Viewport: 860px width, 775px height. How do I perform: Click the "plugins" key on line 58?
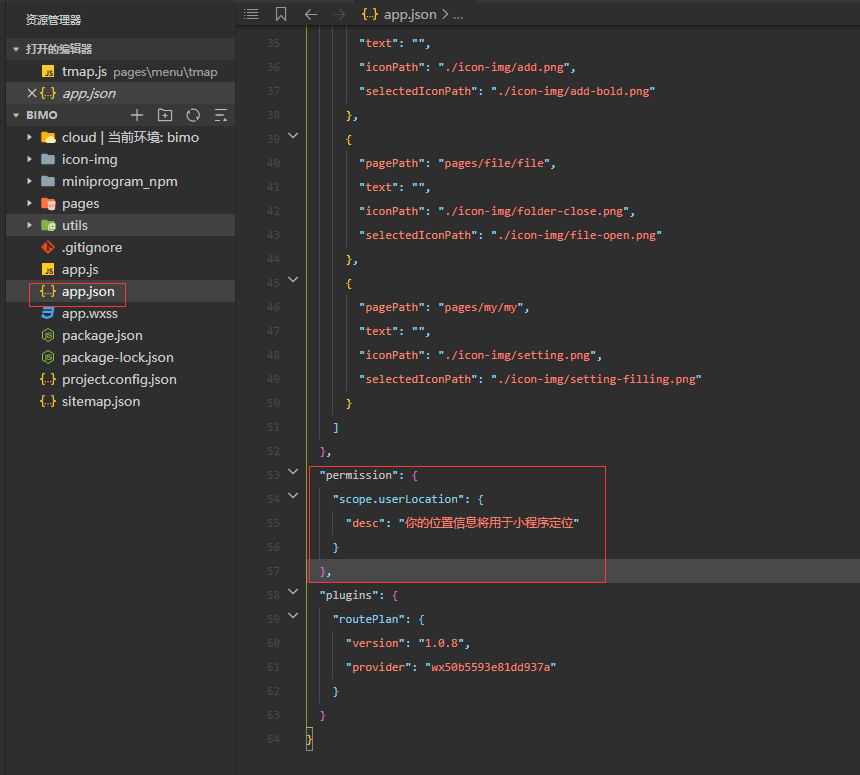[349, 595]
